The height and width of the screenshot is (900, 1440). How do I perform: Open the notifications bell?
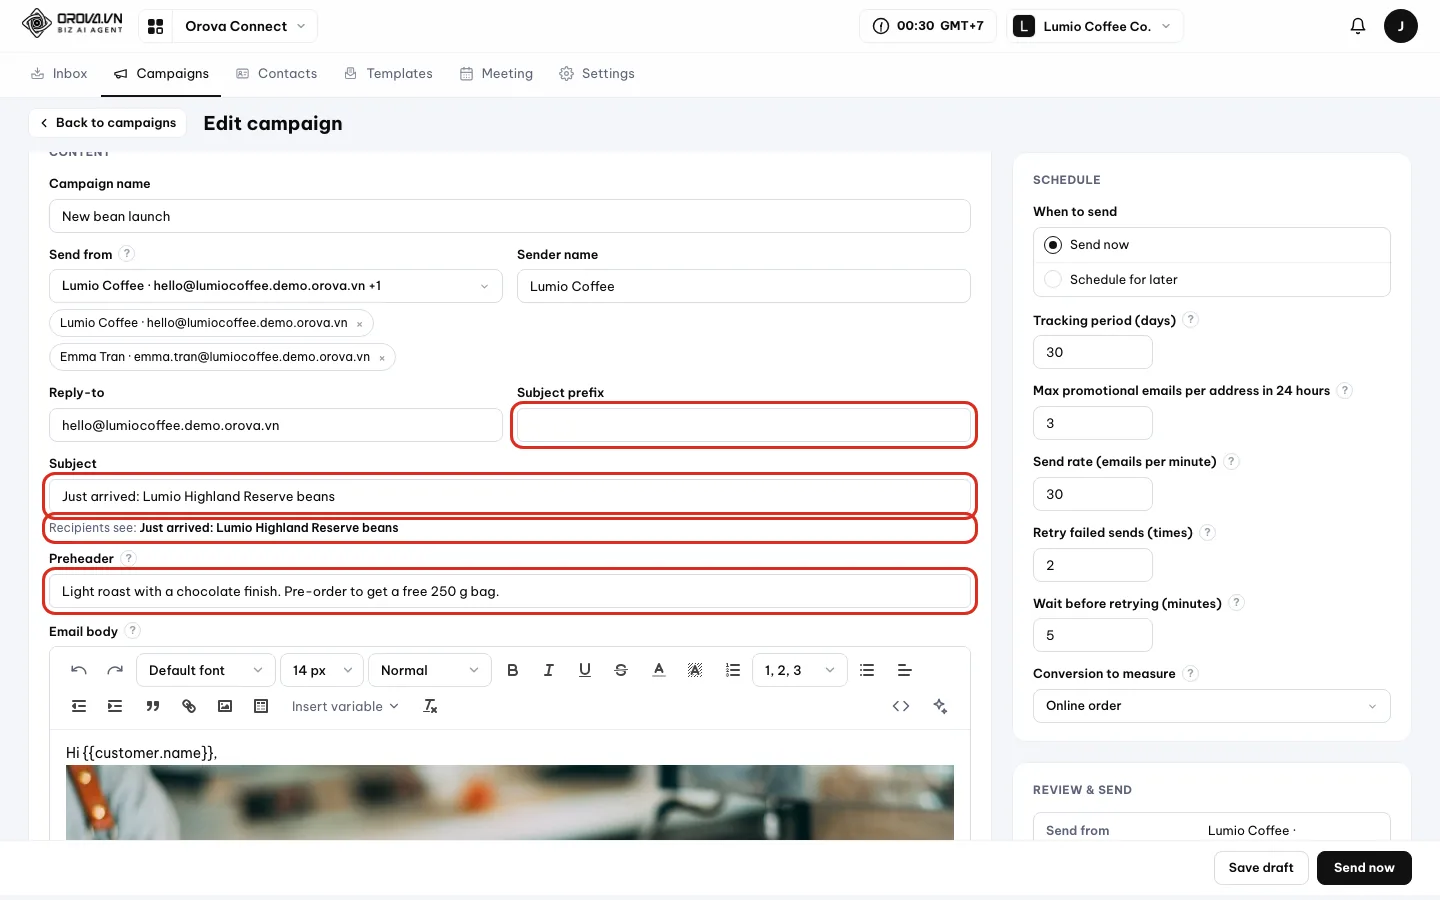point(1358,26)
